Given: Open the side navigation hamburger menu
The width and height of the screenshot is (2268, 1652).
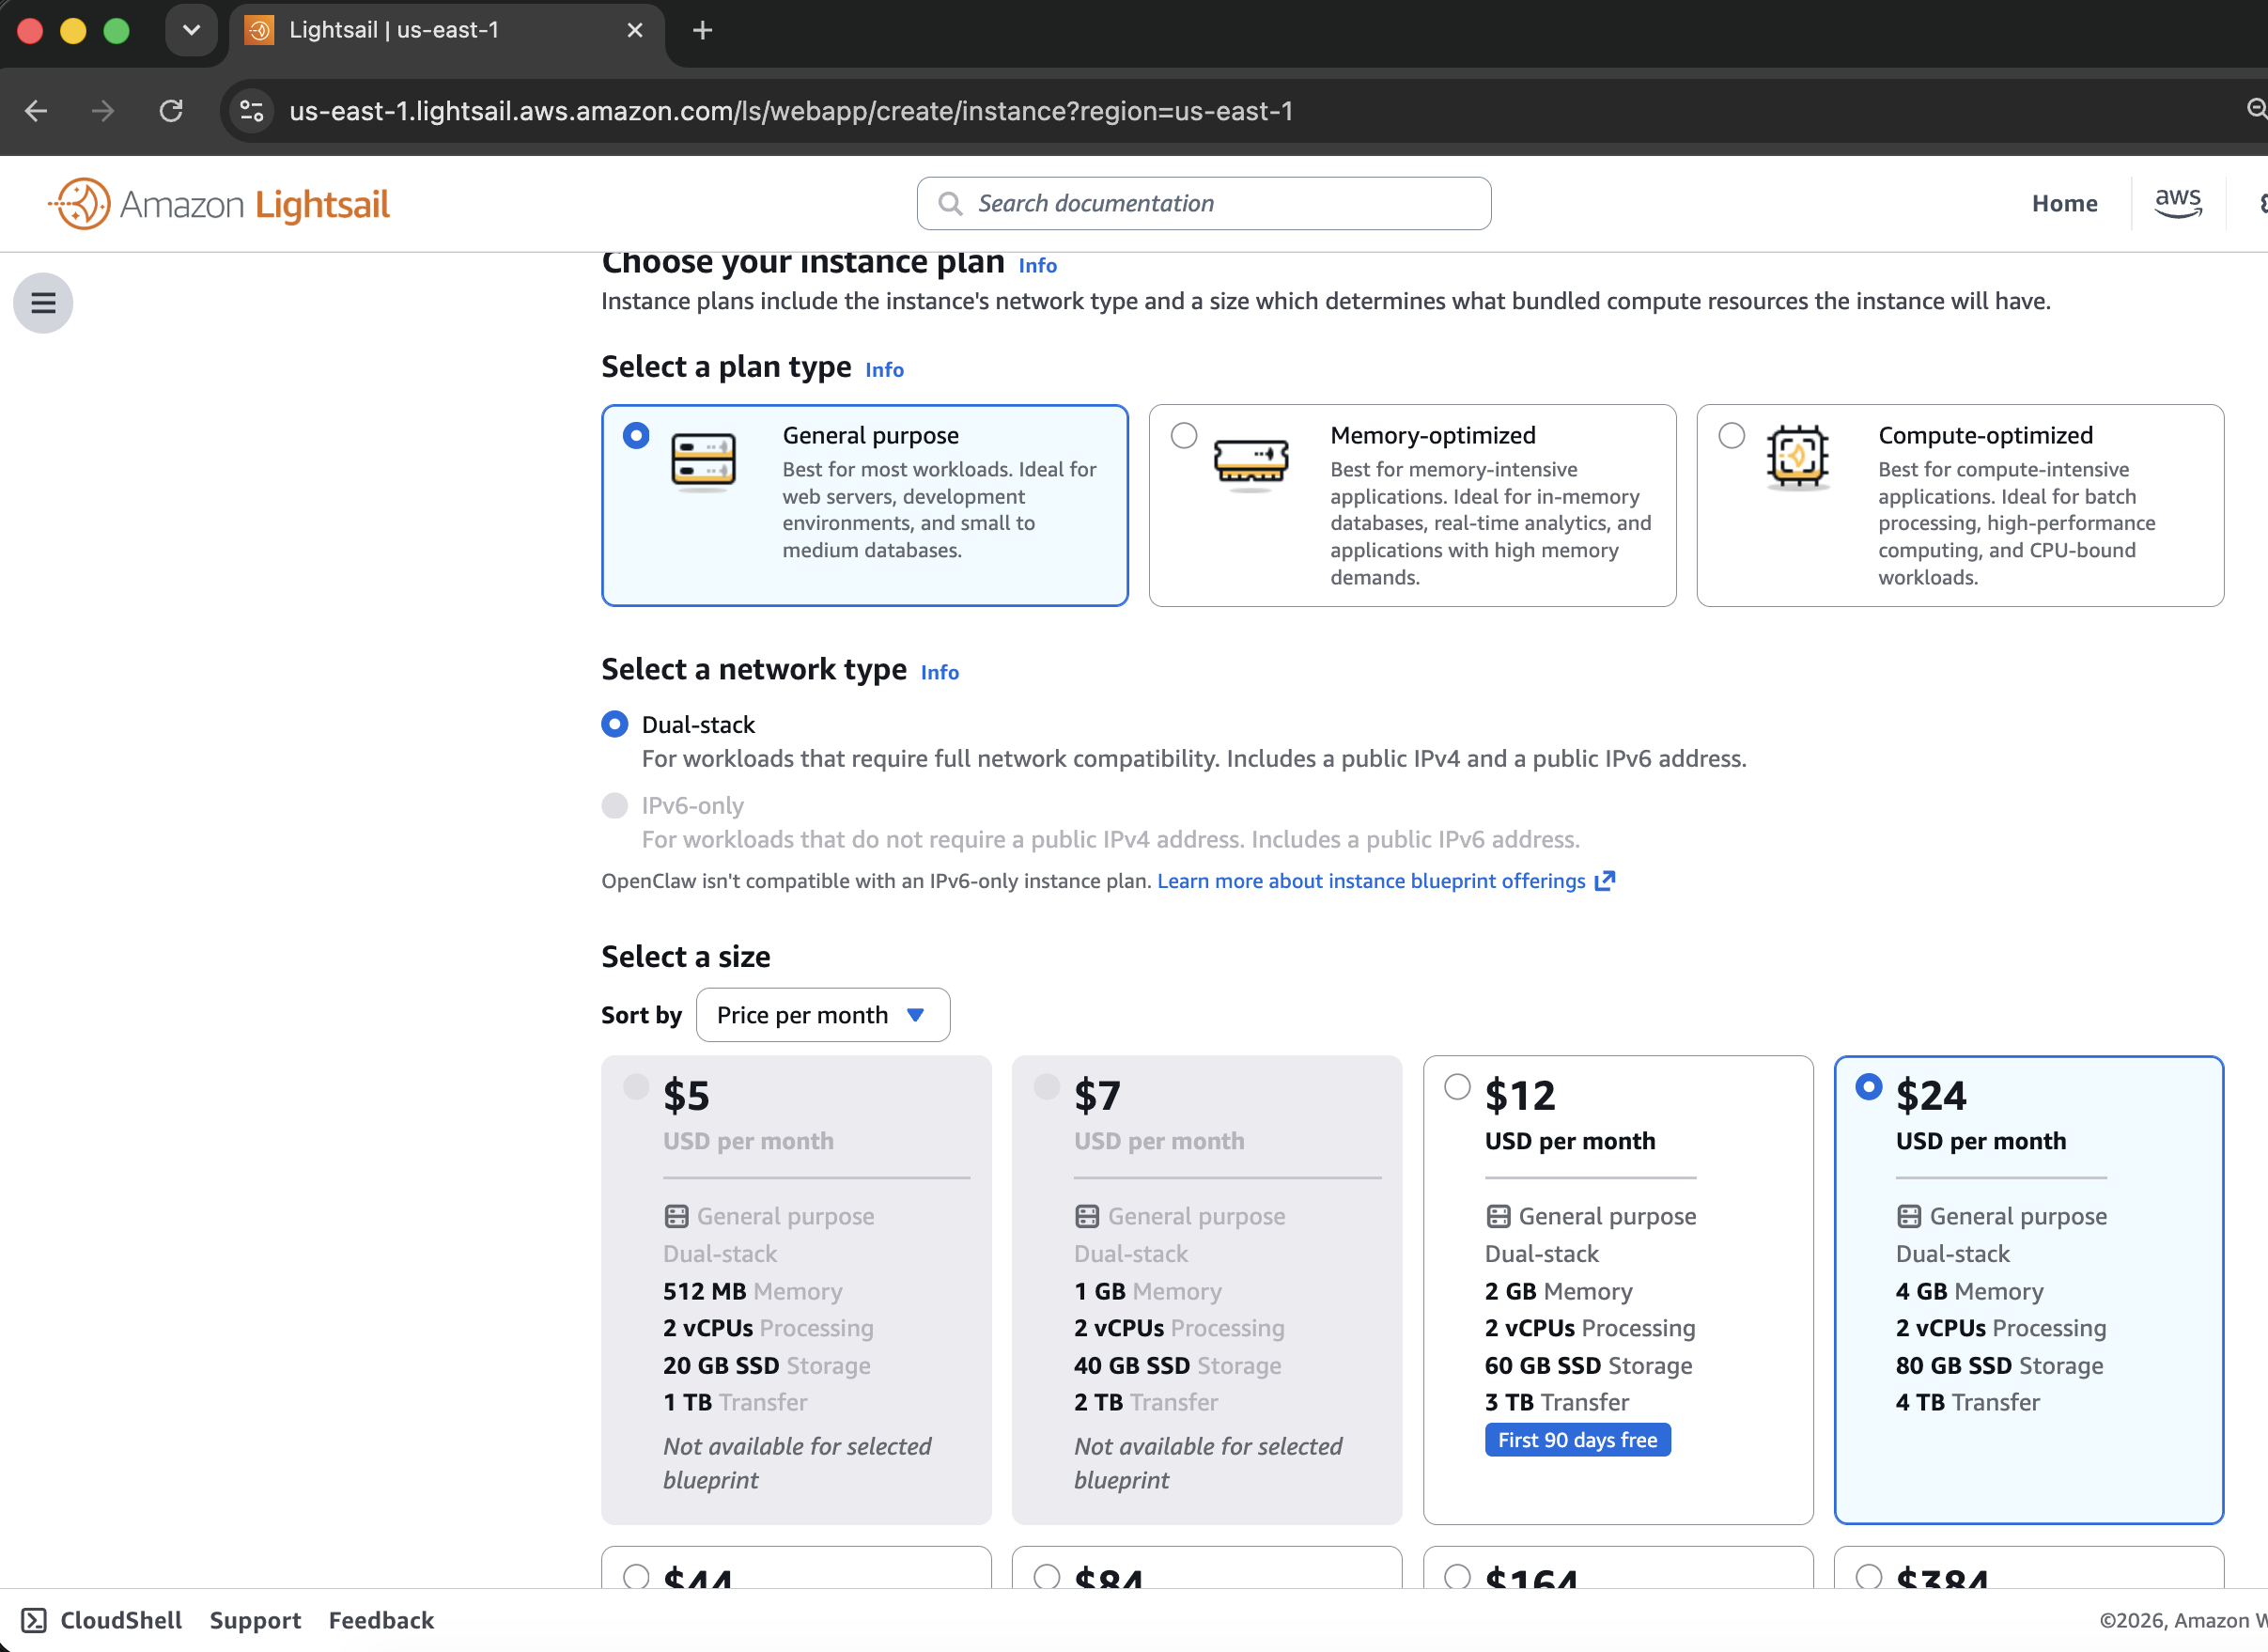Looking at the screenshot, I should click(43, 302).
